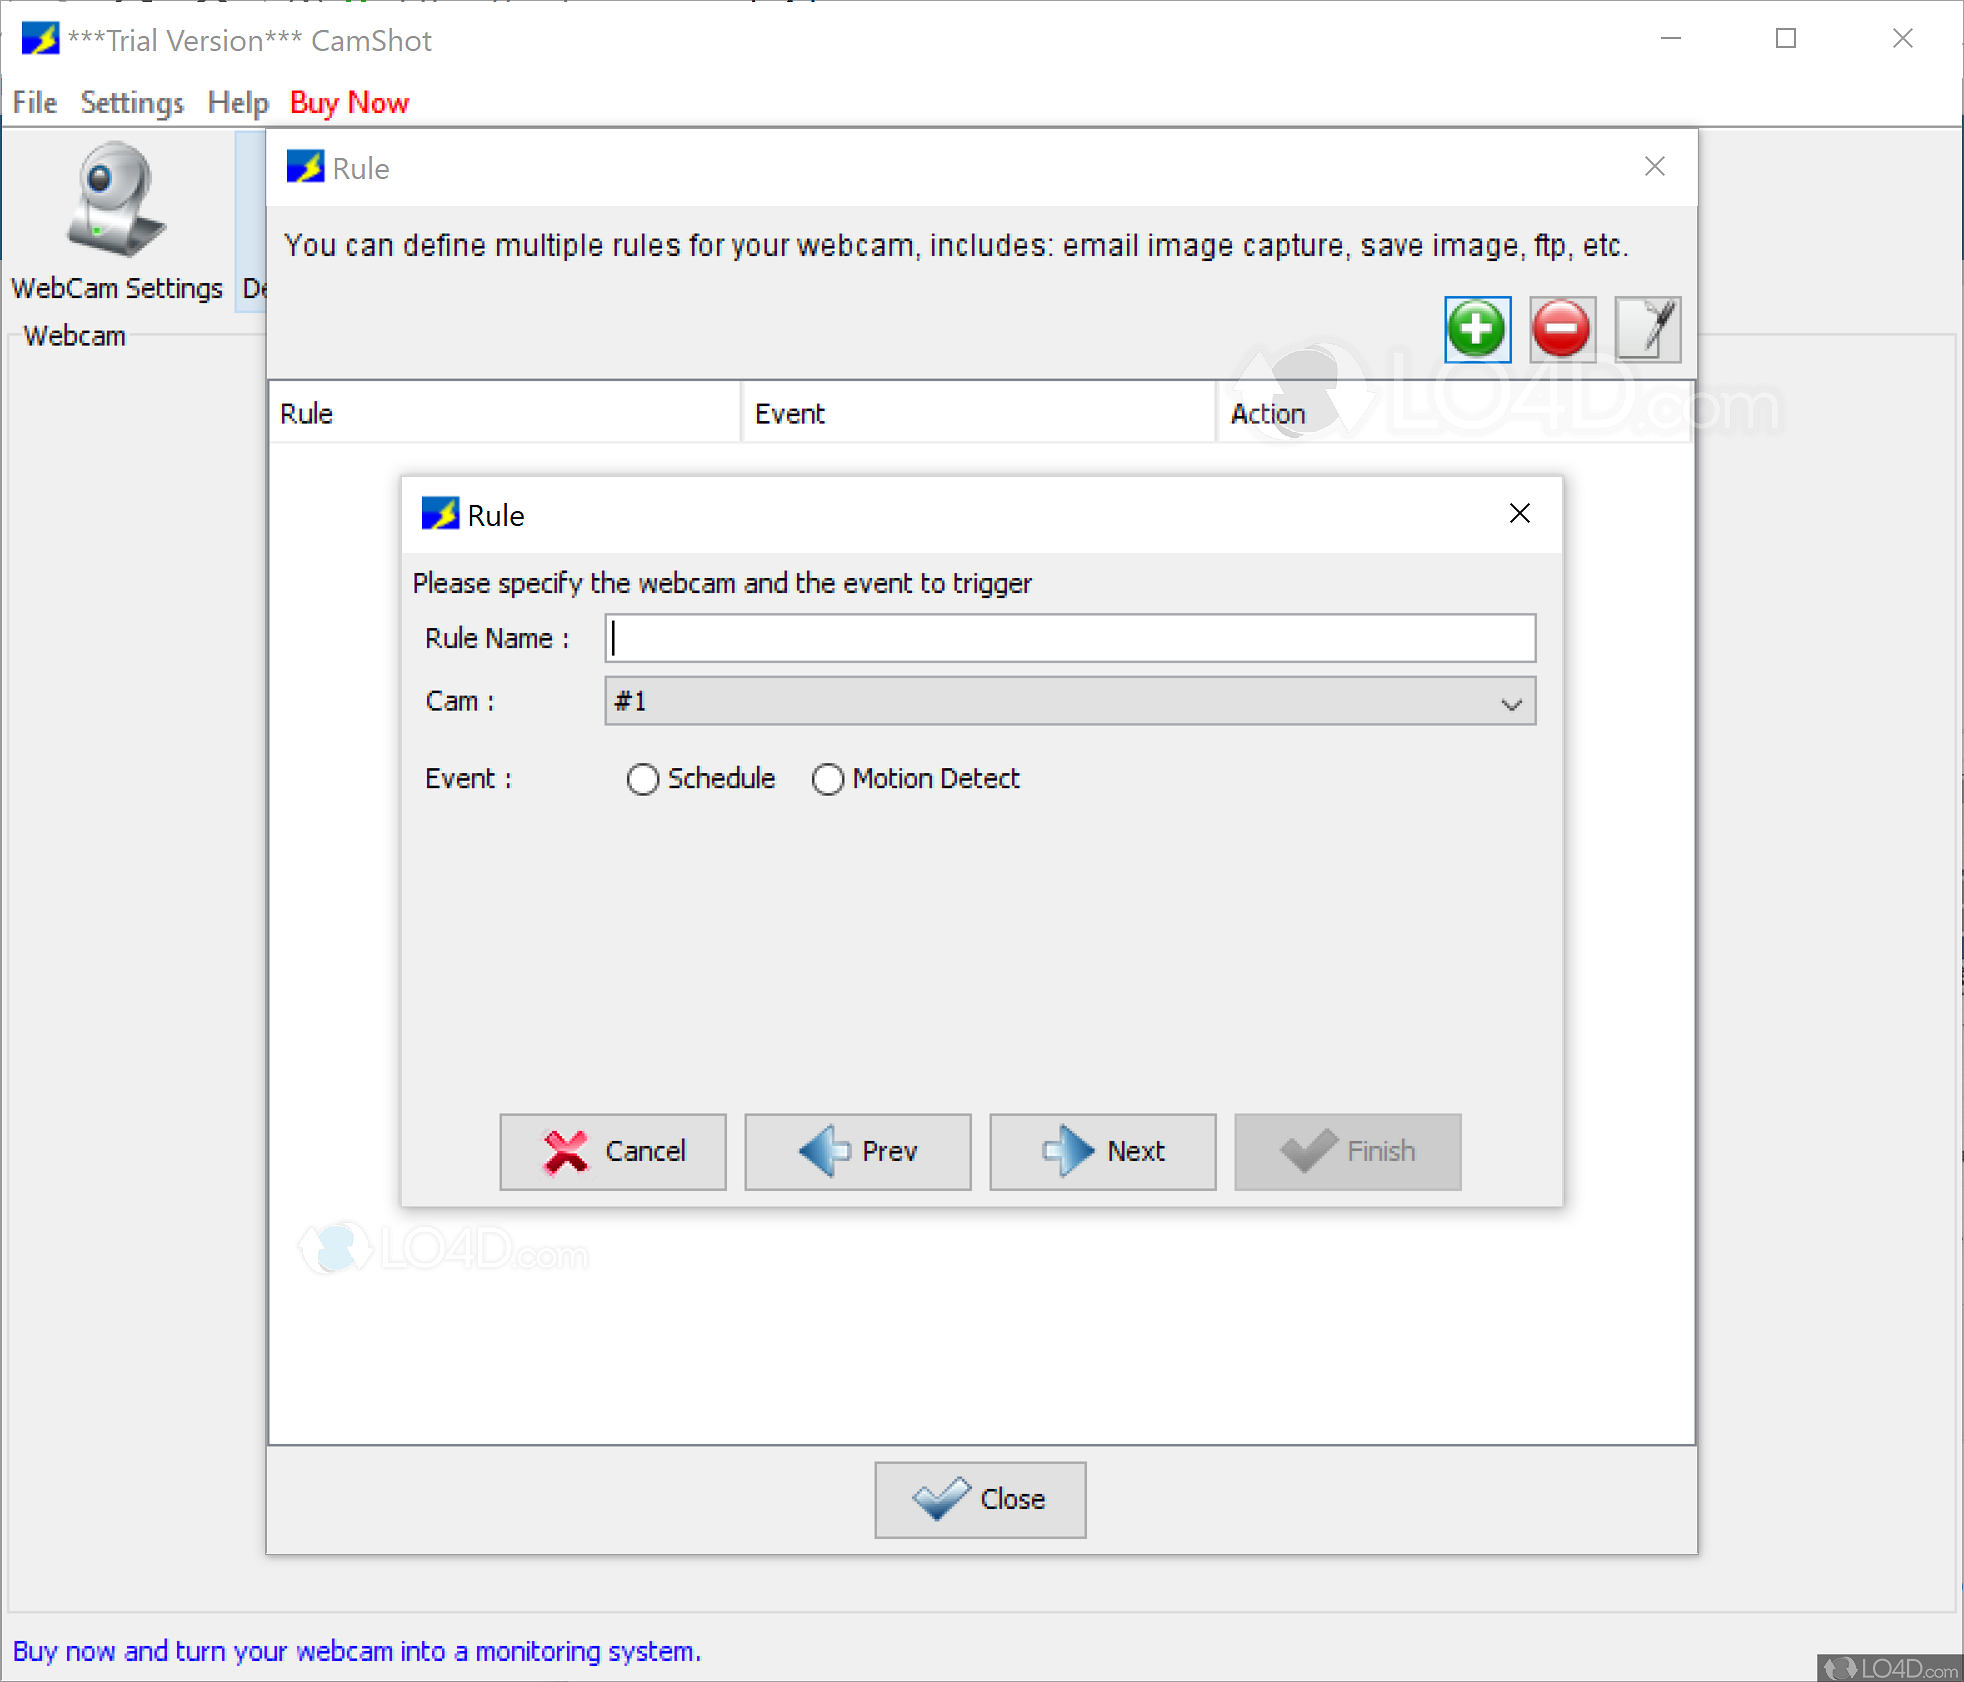Close the outer Rule list window
This screenshot has height=1682, width=1964.
coord(1655,167)
